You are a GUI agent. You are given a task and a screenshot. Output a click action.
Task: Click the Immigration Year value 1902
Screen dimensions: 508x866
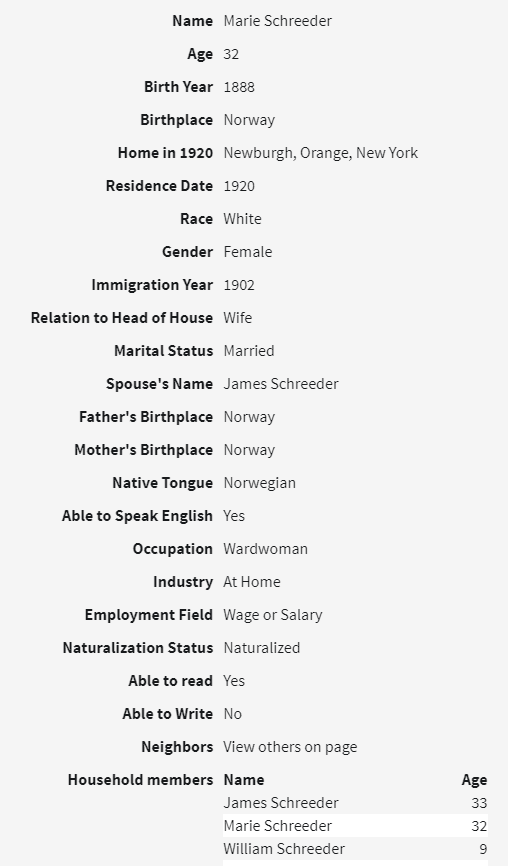pyautogui.click(x=239, y=285)
